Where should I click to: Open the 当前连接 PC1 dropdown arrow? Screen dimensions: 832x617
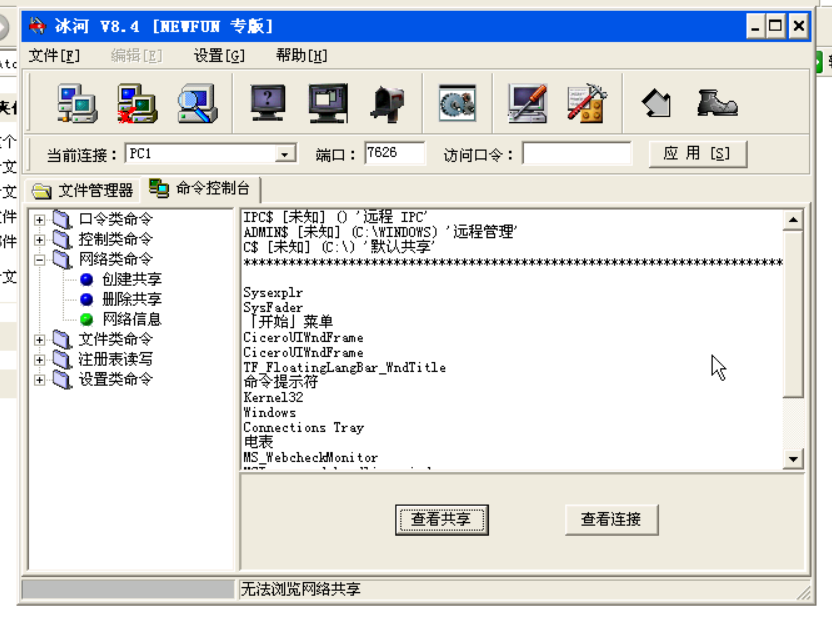tap(285, 154)
